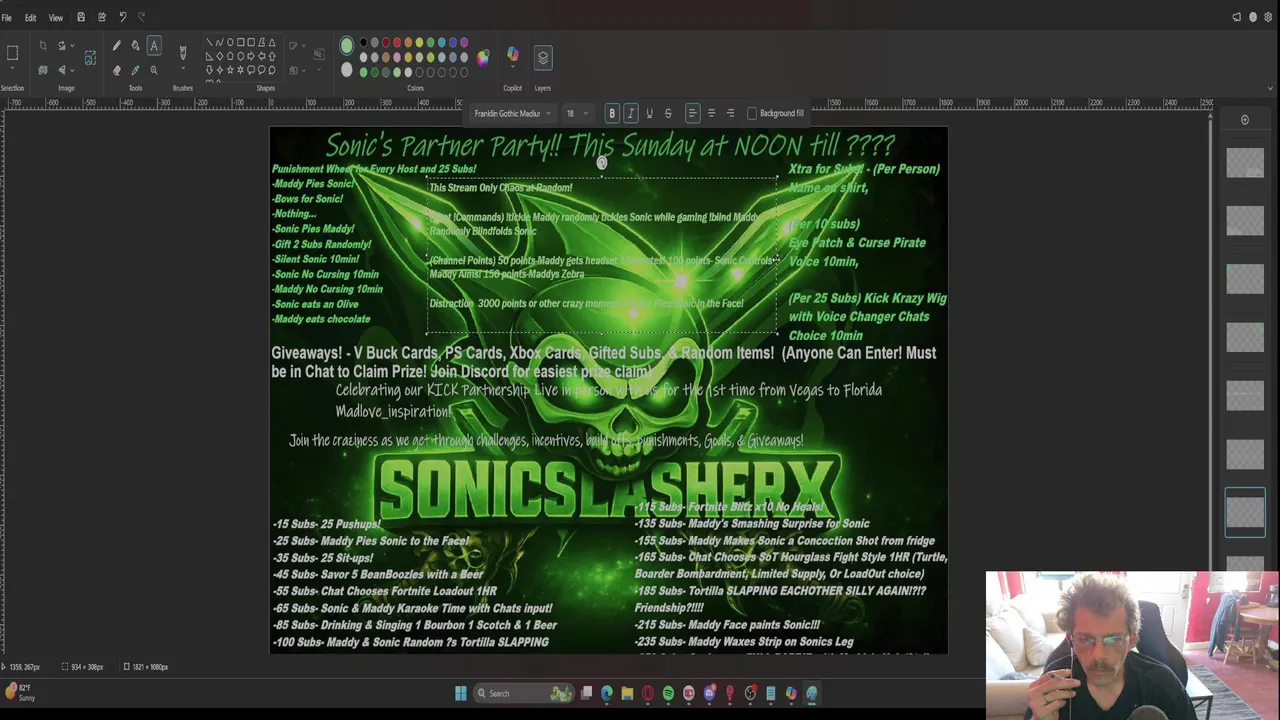Image resolution: width=1280 pixels, height=720 pixels.
Task: Pick the purple color swatch
Action: coord(464,42)
